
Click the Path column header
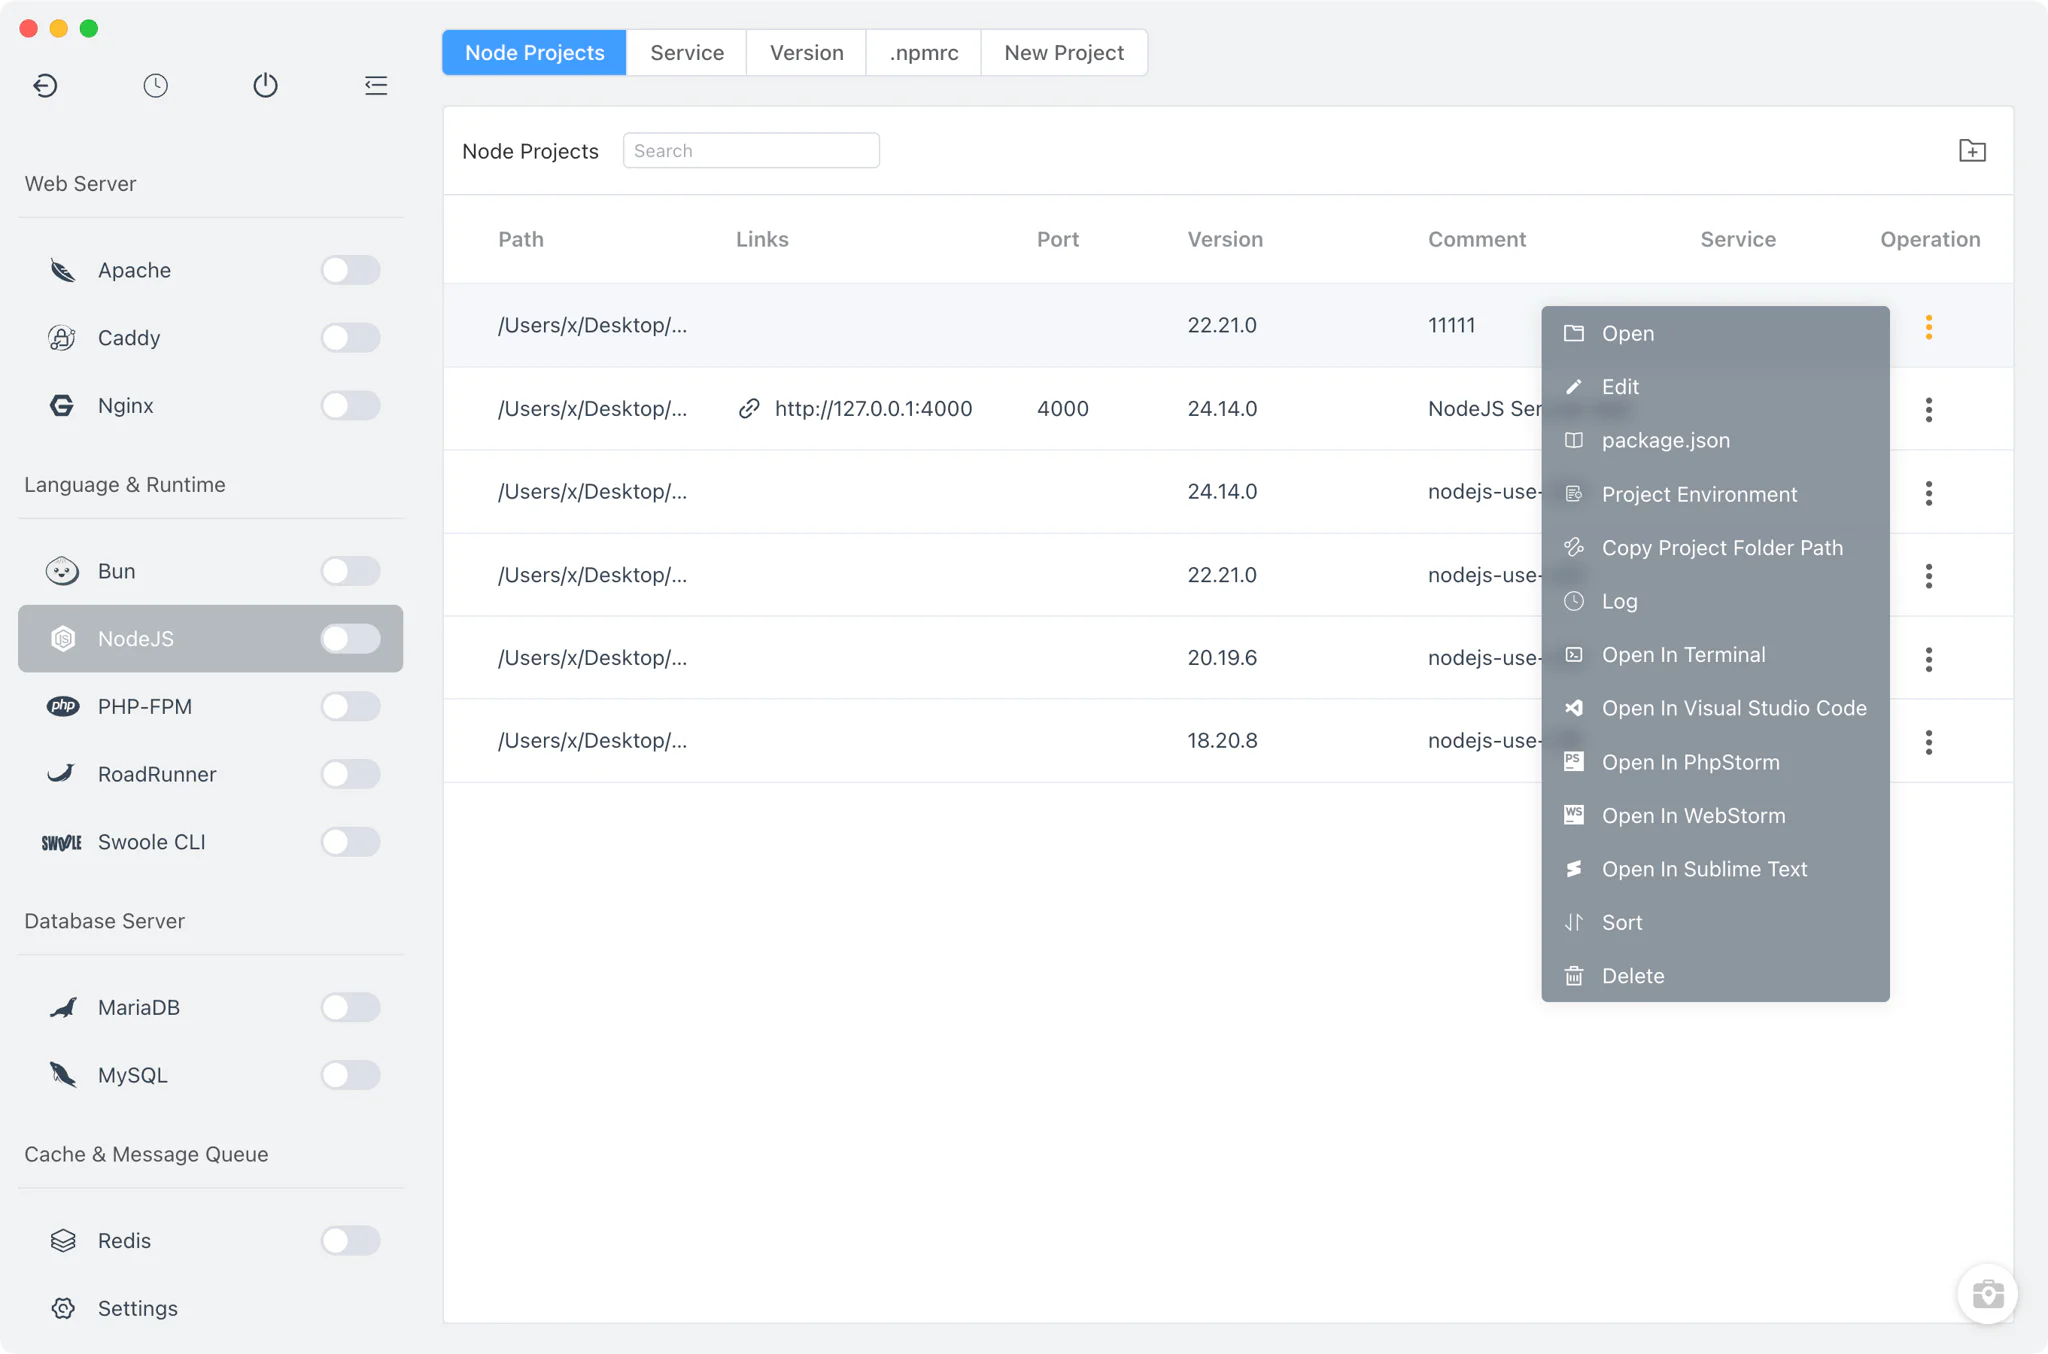point(521,239)
